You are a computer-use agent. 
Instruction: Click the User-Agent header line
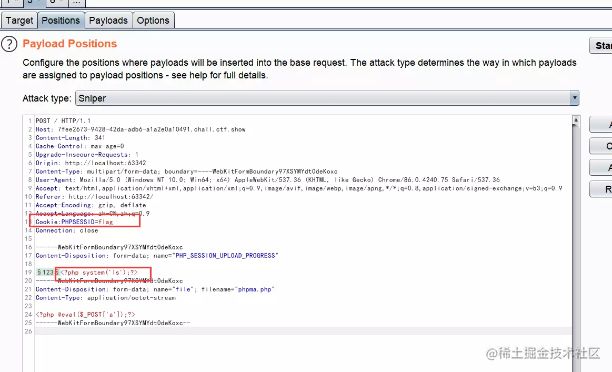click(267, 180)
